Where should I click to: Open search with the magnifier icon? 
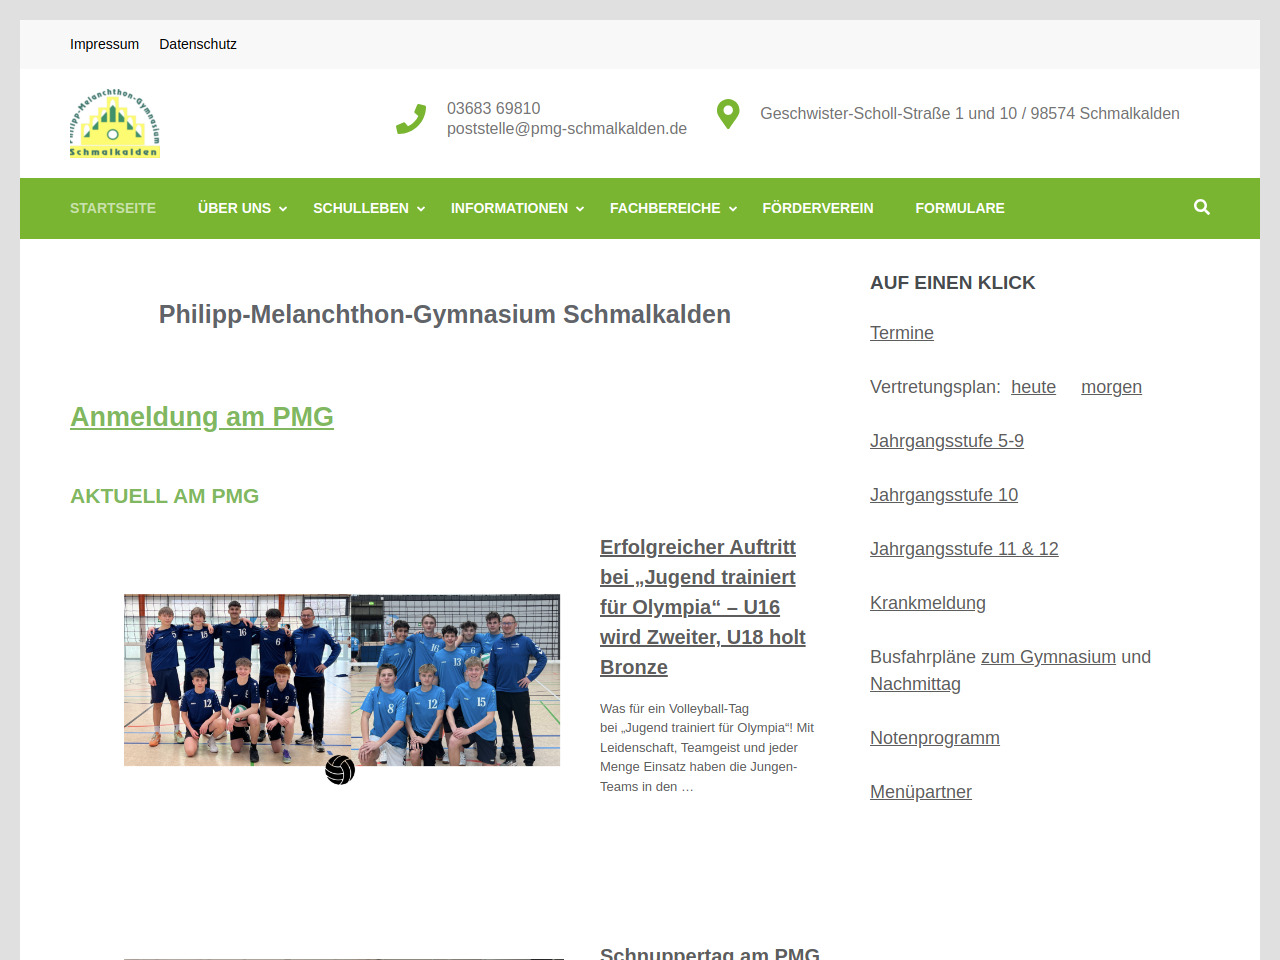[x=1201, y=207]
